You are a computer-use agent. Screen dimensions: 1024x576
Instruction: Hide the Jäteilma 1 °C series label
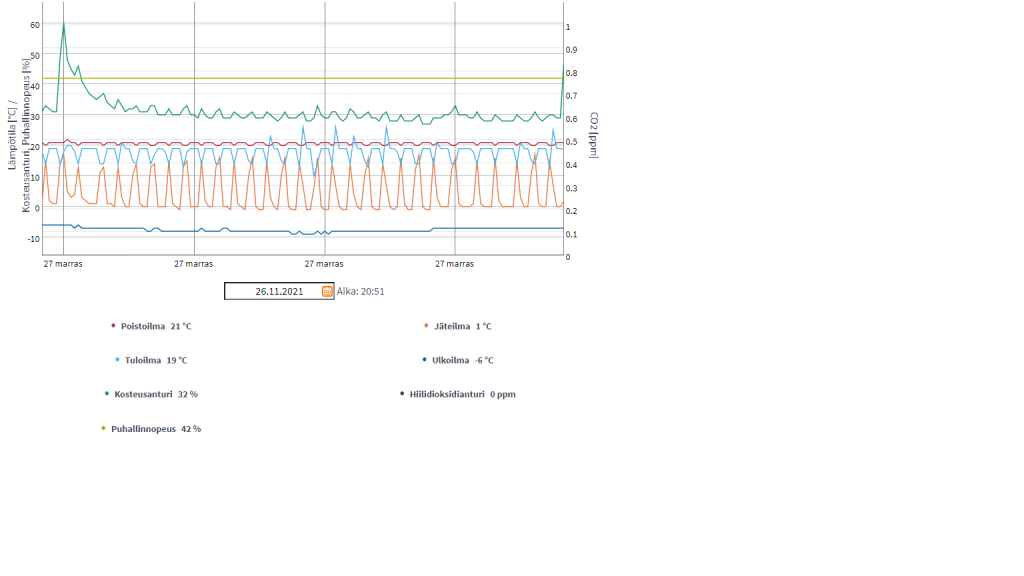click(x=462, y=326)
